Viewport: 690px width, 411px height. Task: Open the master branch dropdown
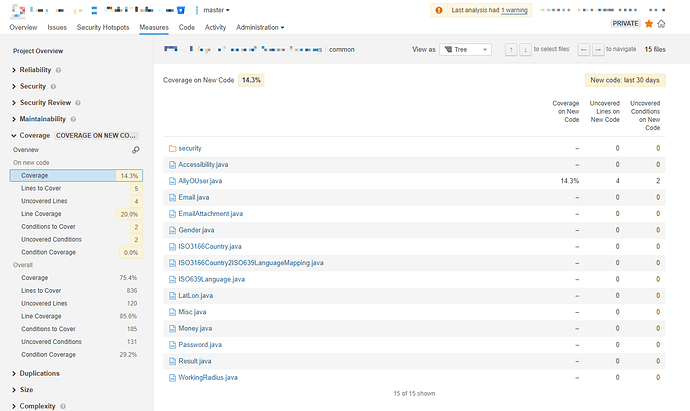tap(215, 10)
